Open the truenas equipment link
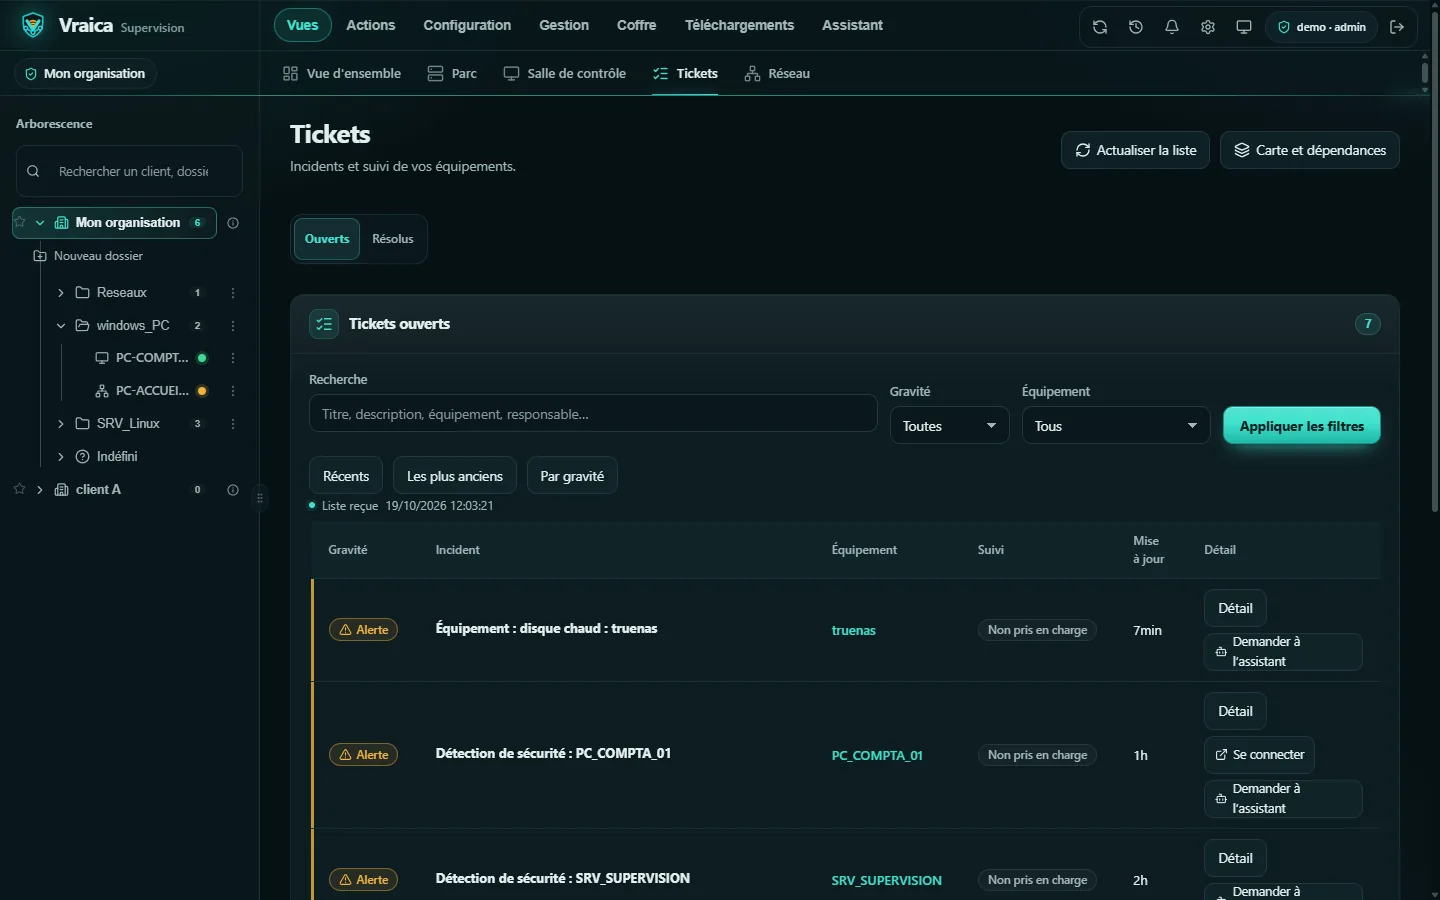This screenshot has width=1440, height=900. (x=854, y=631)
